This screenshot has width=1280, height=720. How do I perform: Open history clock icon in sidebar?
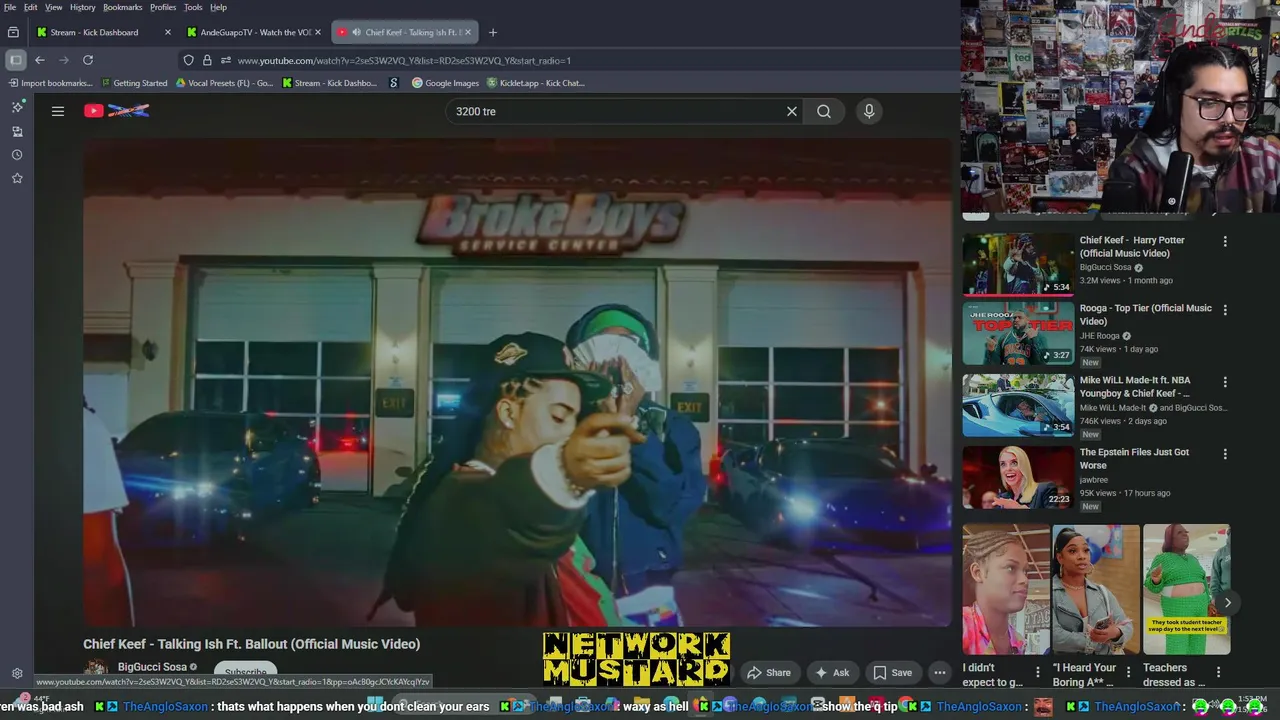pyautogui.click(x=17, y=155)
